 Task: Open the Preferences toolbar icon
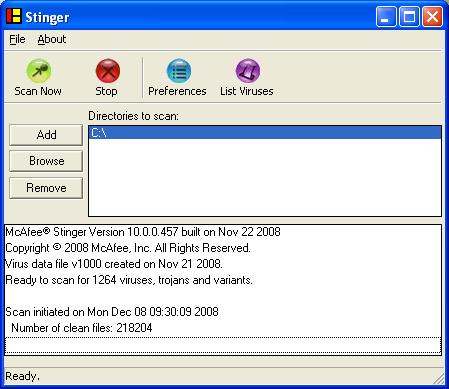click(x=179, y=71)
